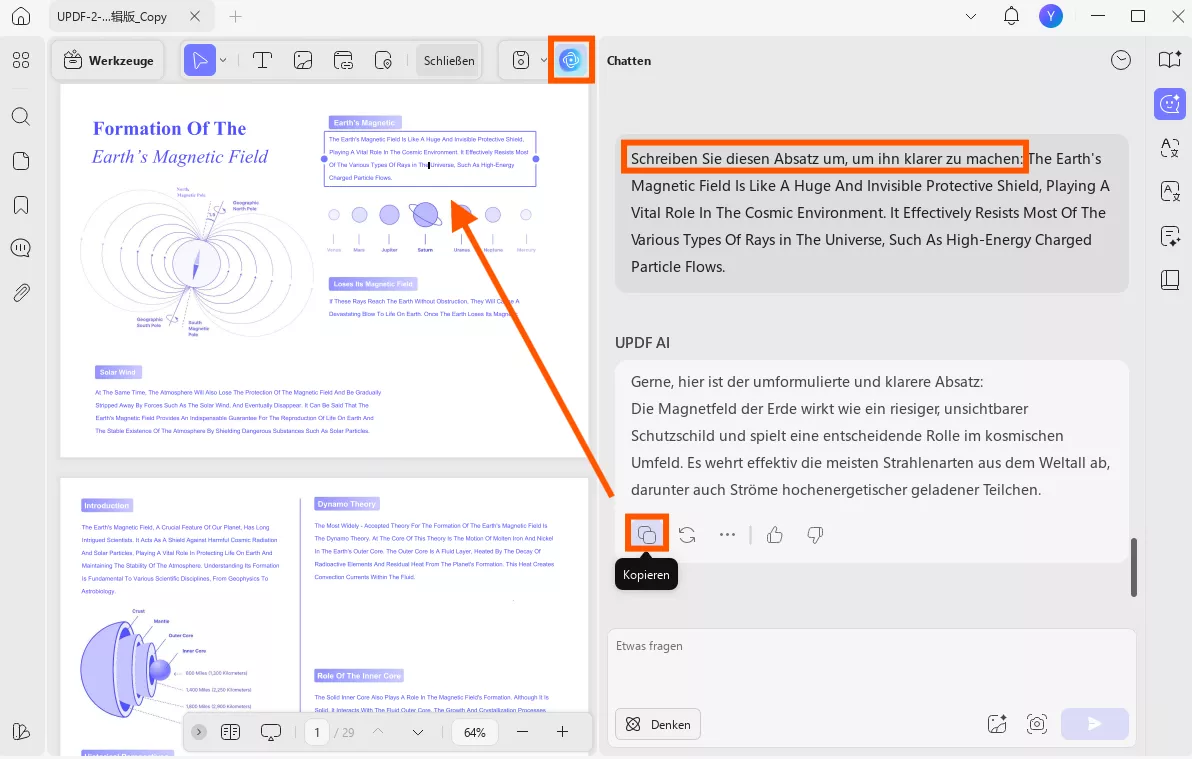Open the pages sidebar icon
This screenshot has height=759, width=1192.
pyautogui.click(x=21, y=160)
